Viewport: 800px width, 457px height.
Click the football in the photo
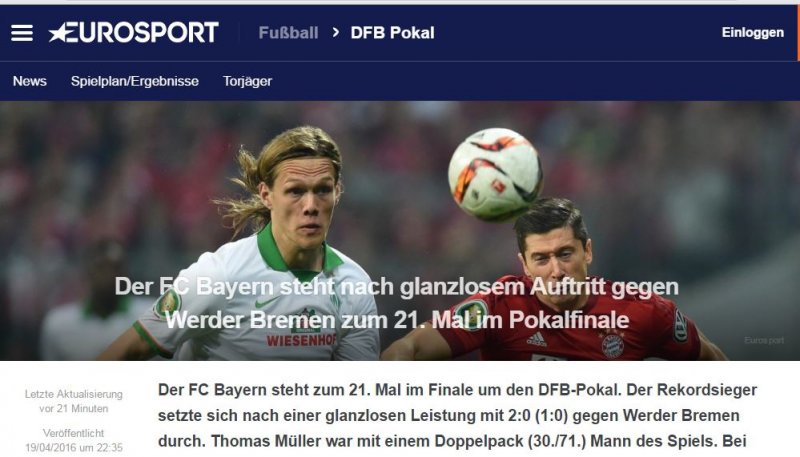pos(495,173)
